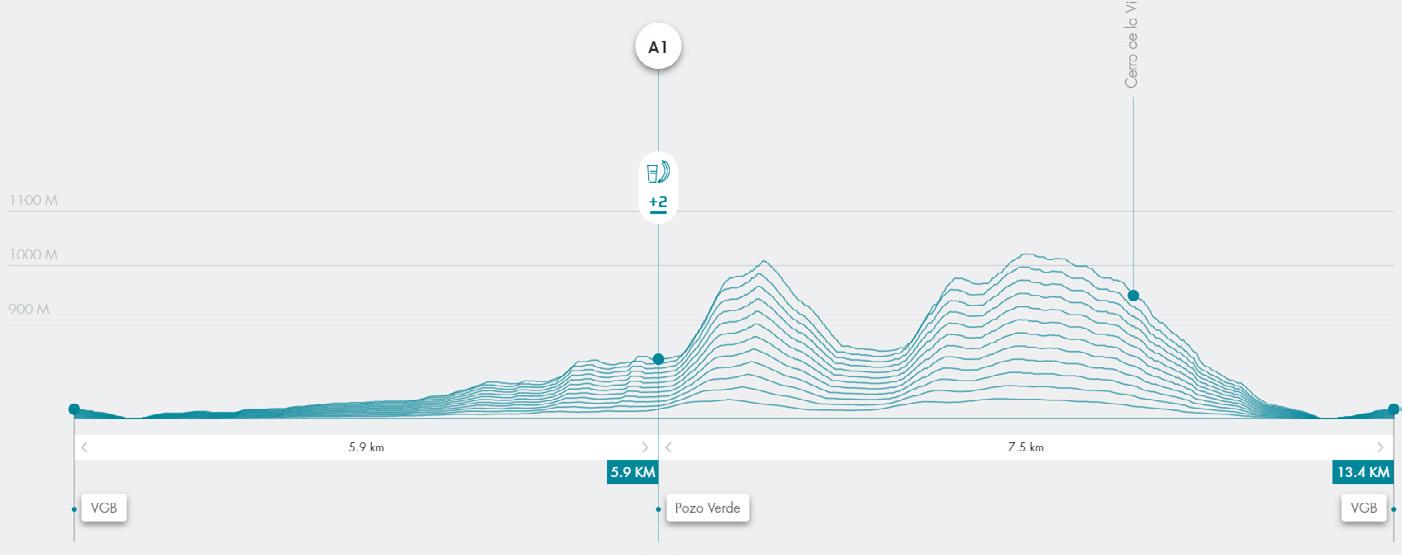Select the drink and banana refreshment icon
Image resolution: width=1402 pixels, height=555 pixels.
click(x=658, y=173)
